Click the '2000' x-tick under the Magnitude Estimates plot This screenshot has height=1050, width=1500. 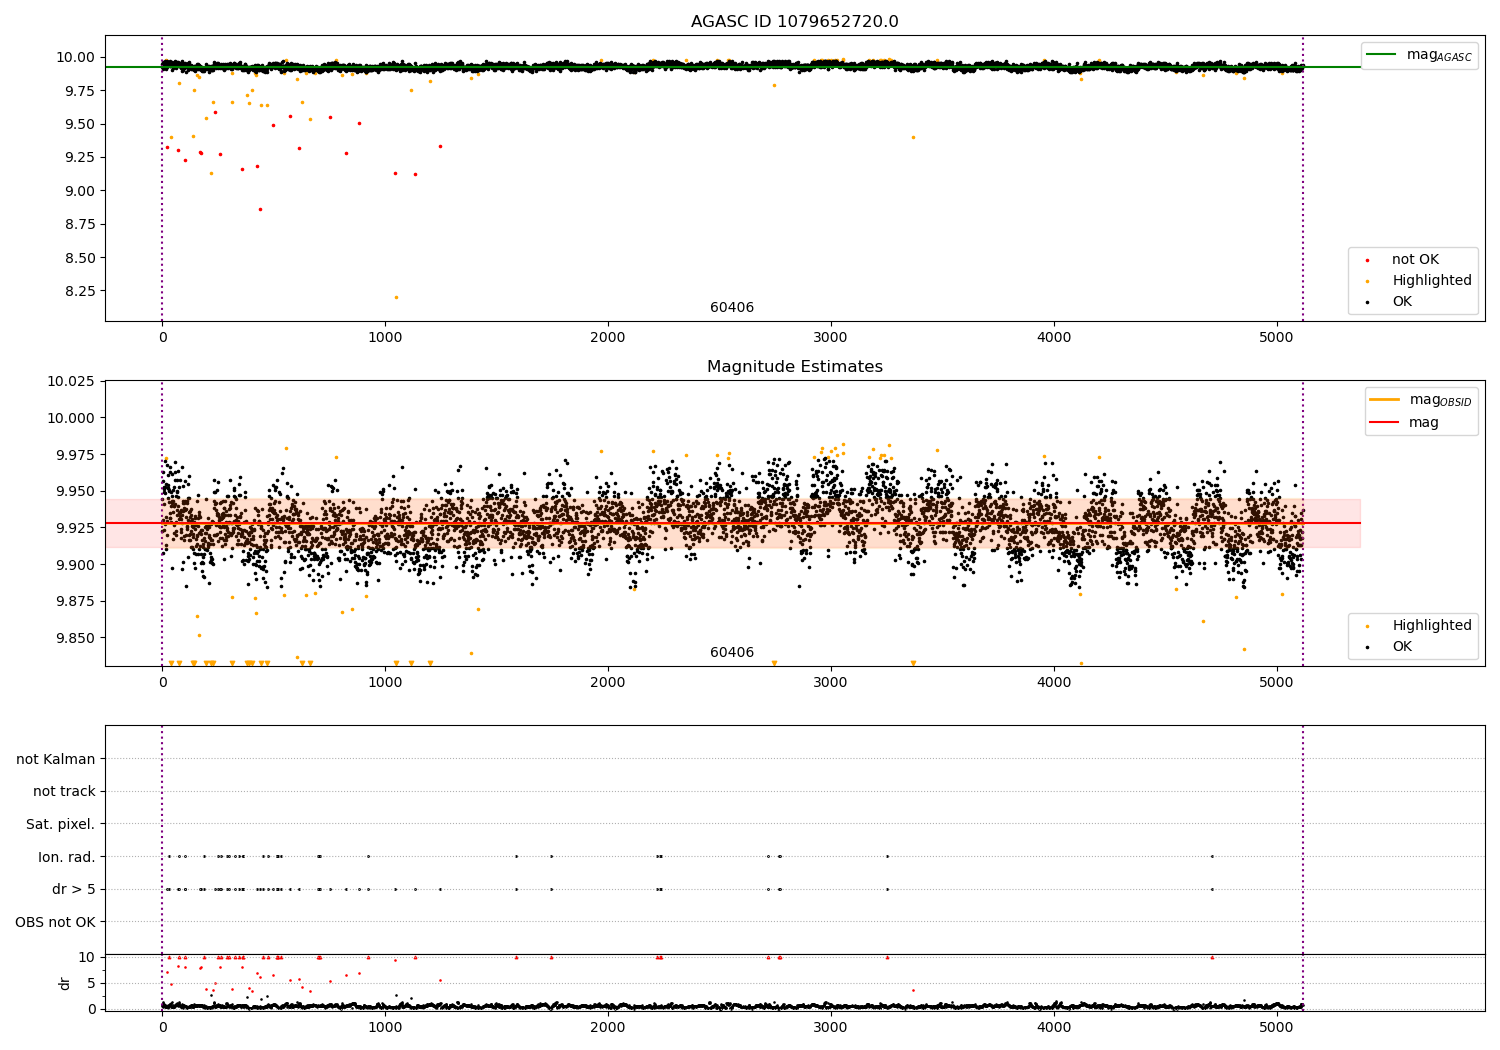tap(608, 683)
